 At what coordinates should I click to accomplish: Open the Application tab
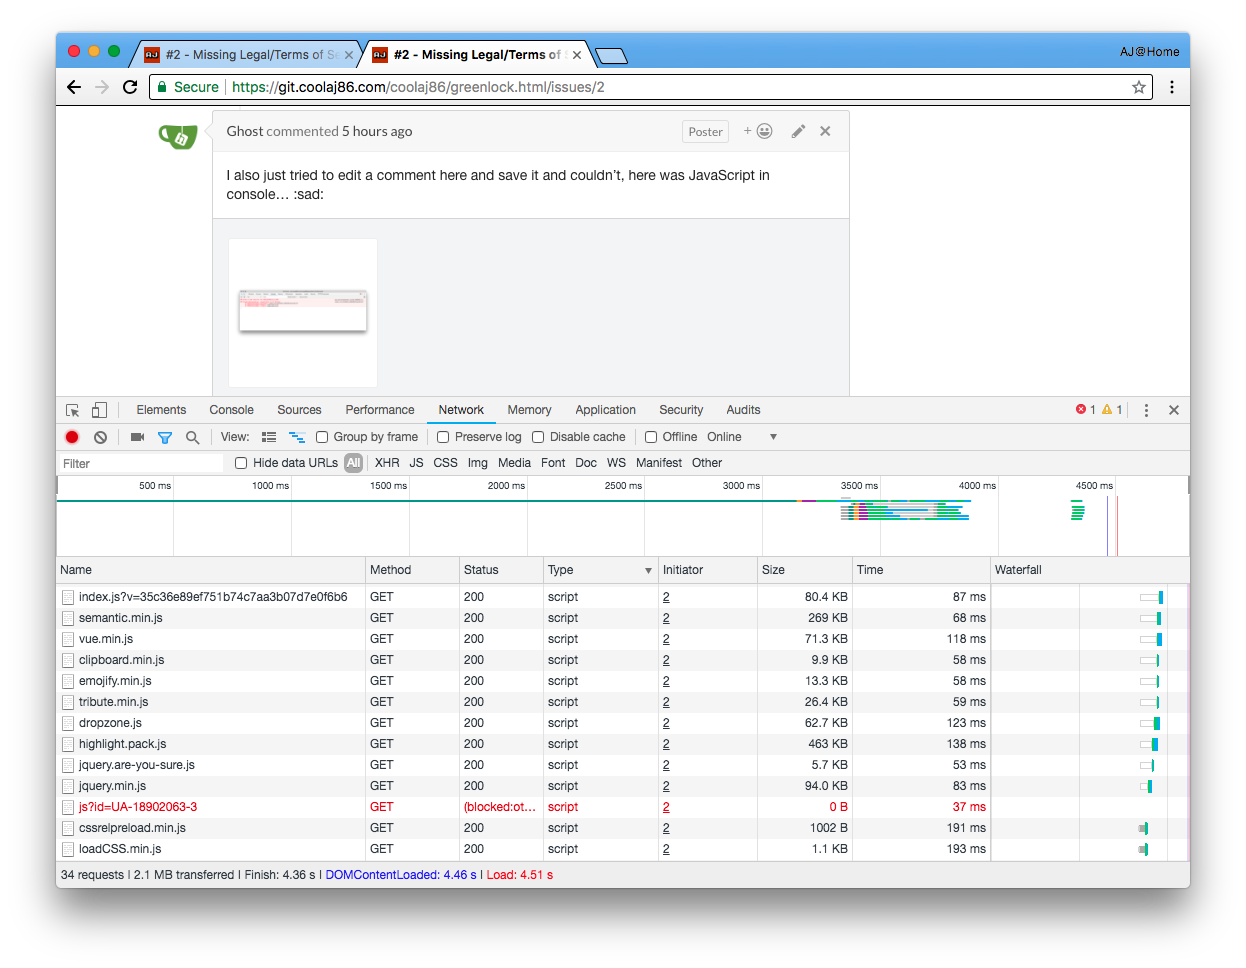pyautogui.click(x=605, y=410)
